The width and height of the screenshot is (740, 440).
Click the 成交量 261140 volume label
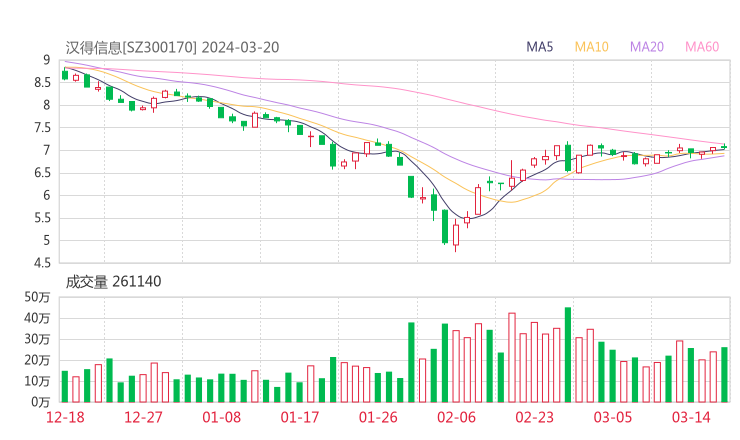coord(113,282)
